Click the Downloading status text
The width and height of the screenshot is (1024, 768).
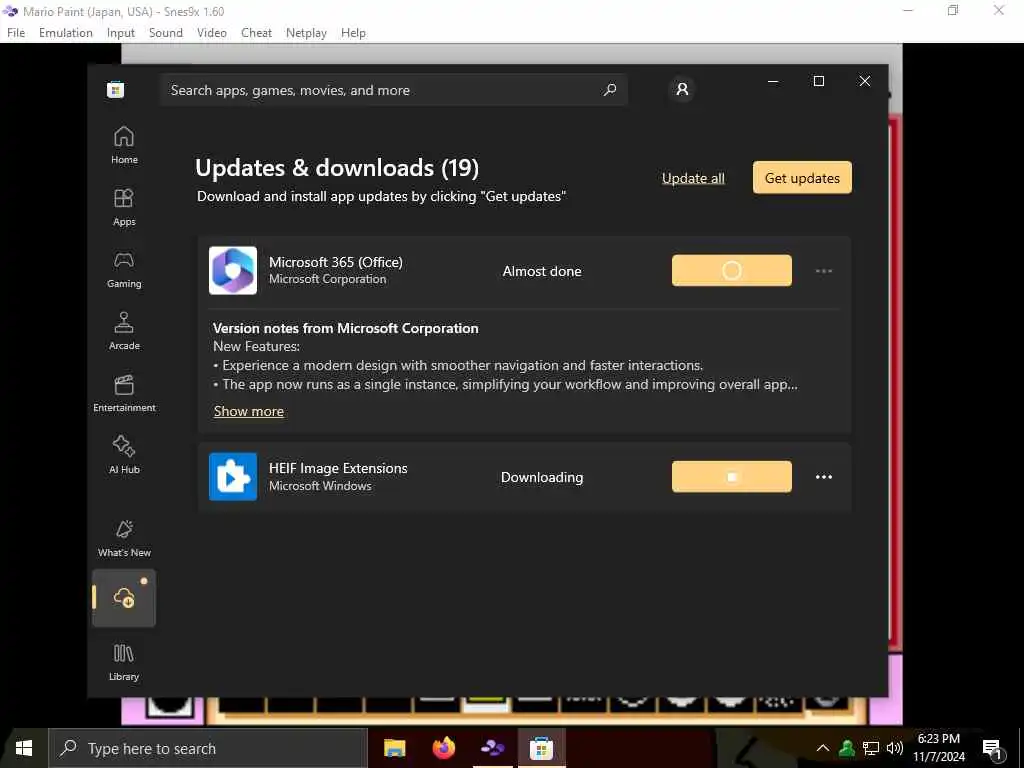542,477
